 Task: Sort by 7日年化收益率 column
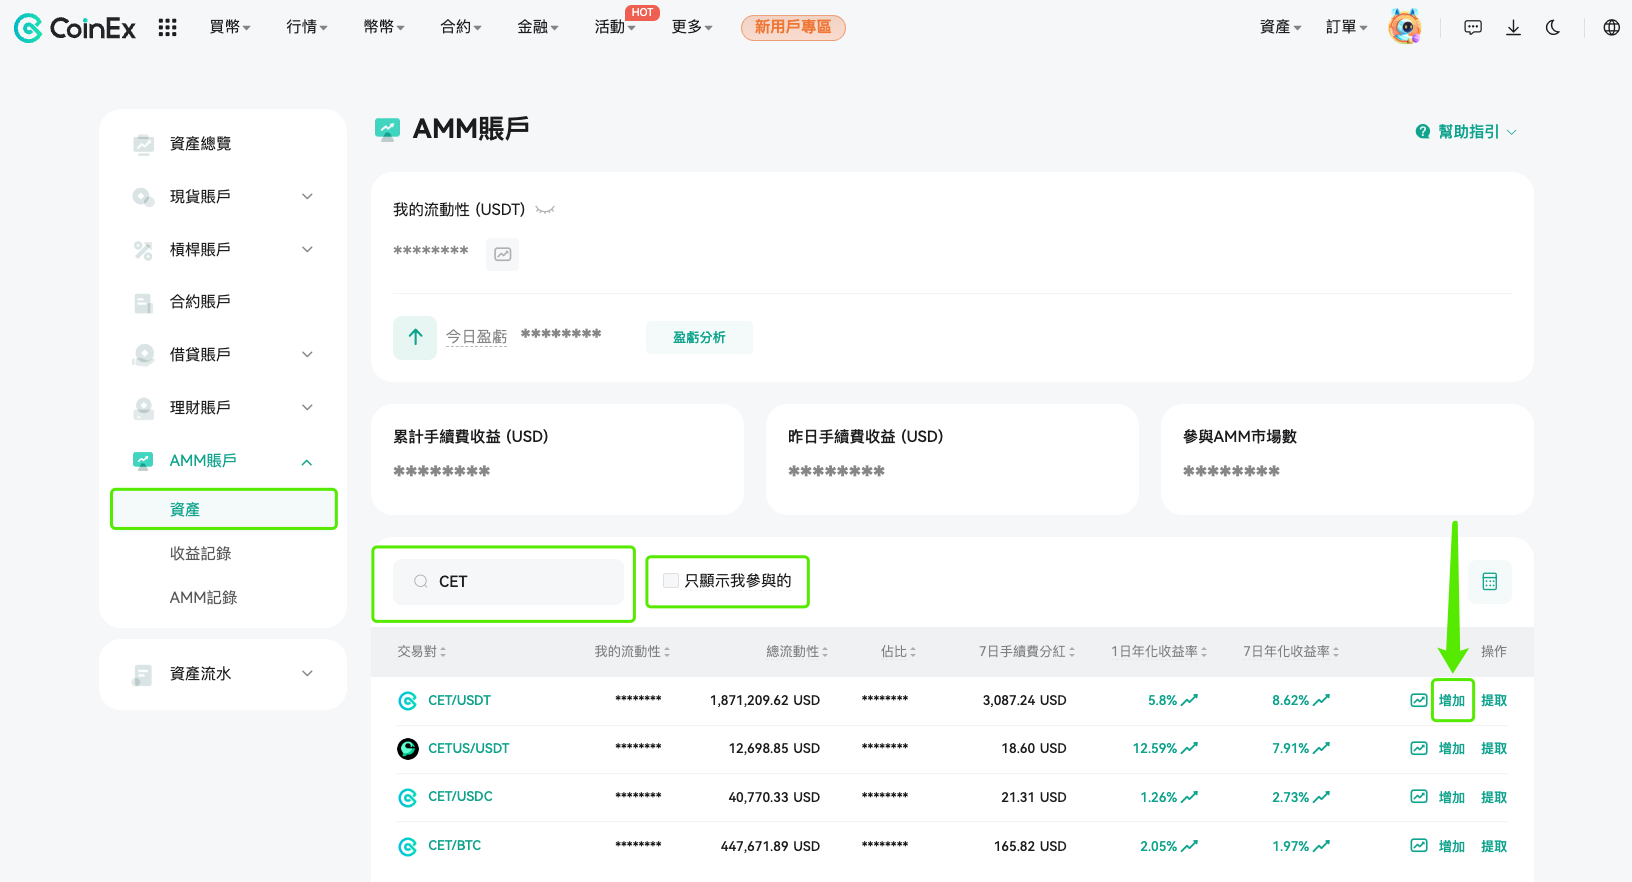[x=1291, y=652]
